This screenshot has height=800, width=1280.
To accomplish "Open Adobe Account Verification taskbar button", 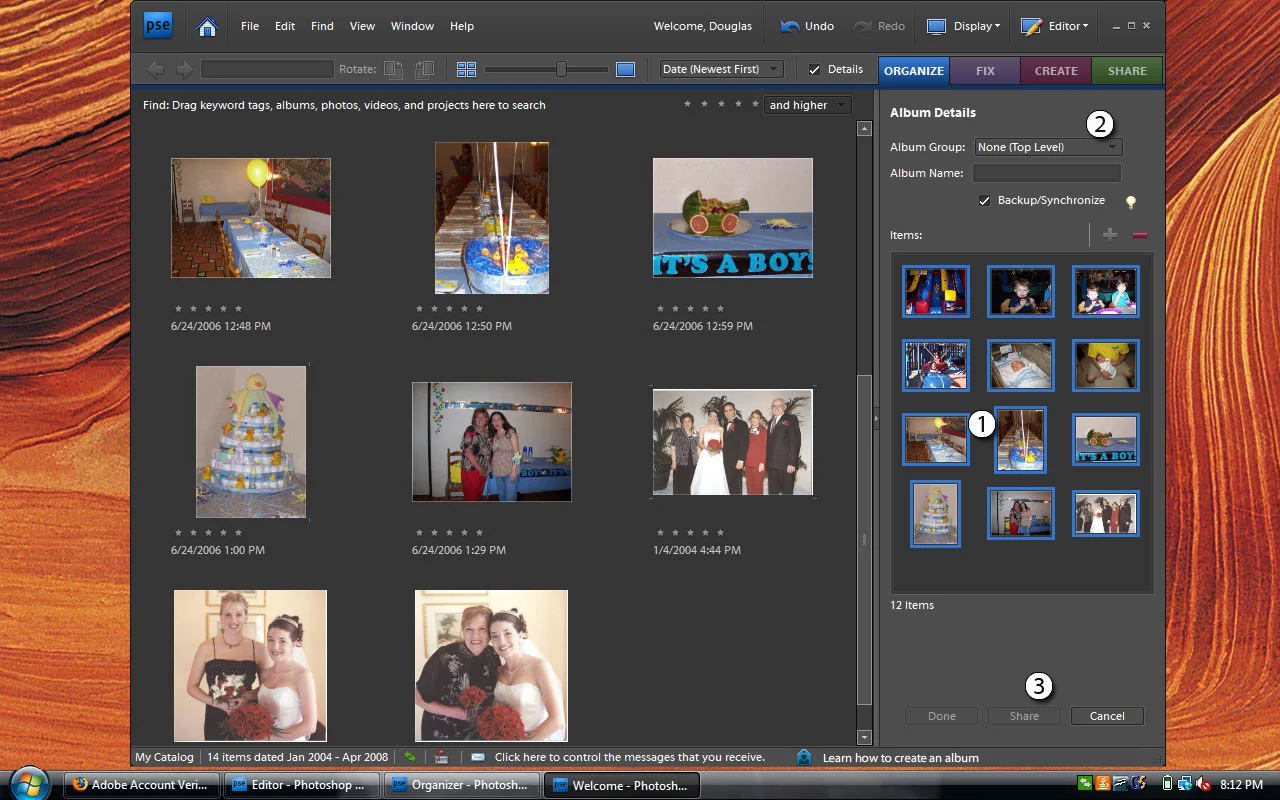I will pos(140,785).
